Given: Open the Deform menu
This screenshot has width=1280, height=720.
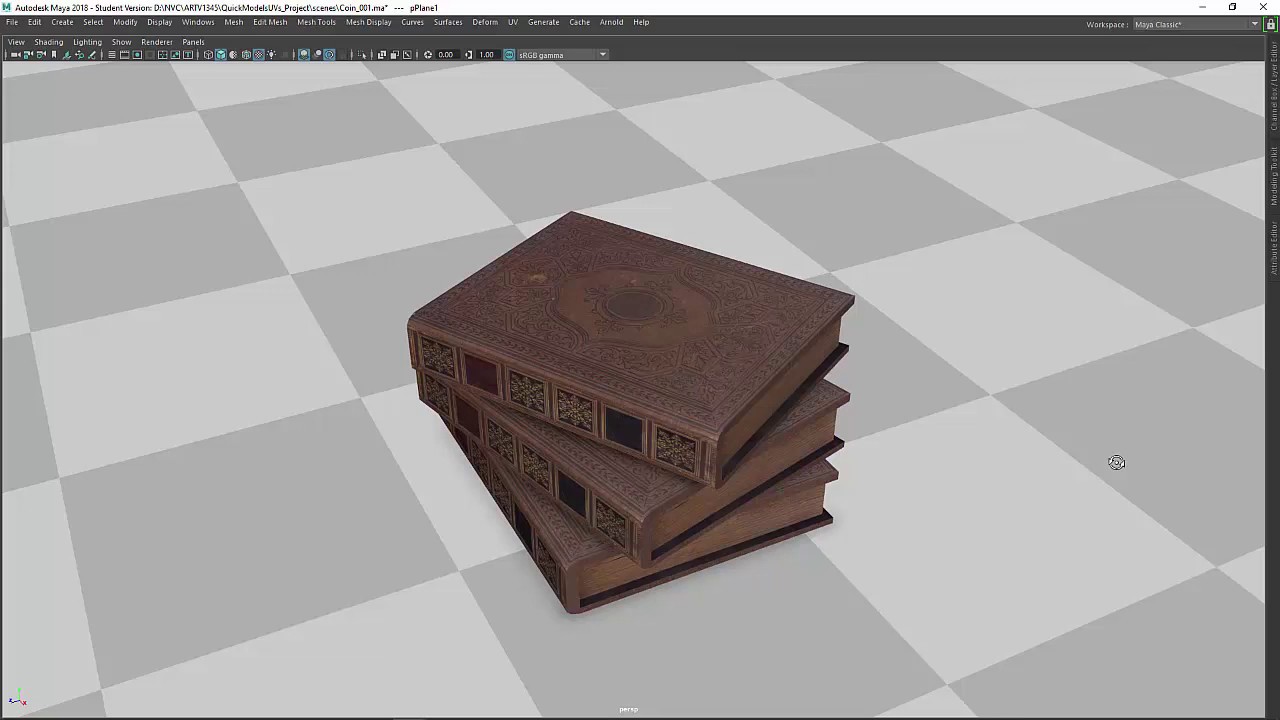Looking at the screenshot, I should [x=485, y=22].
